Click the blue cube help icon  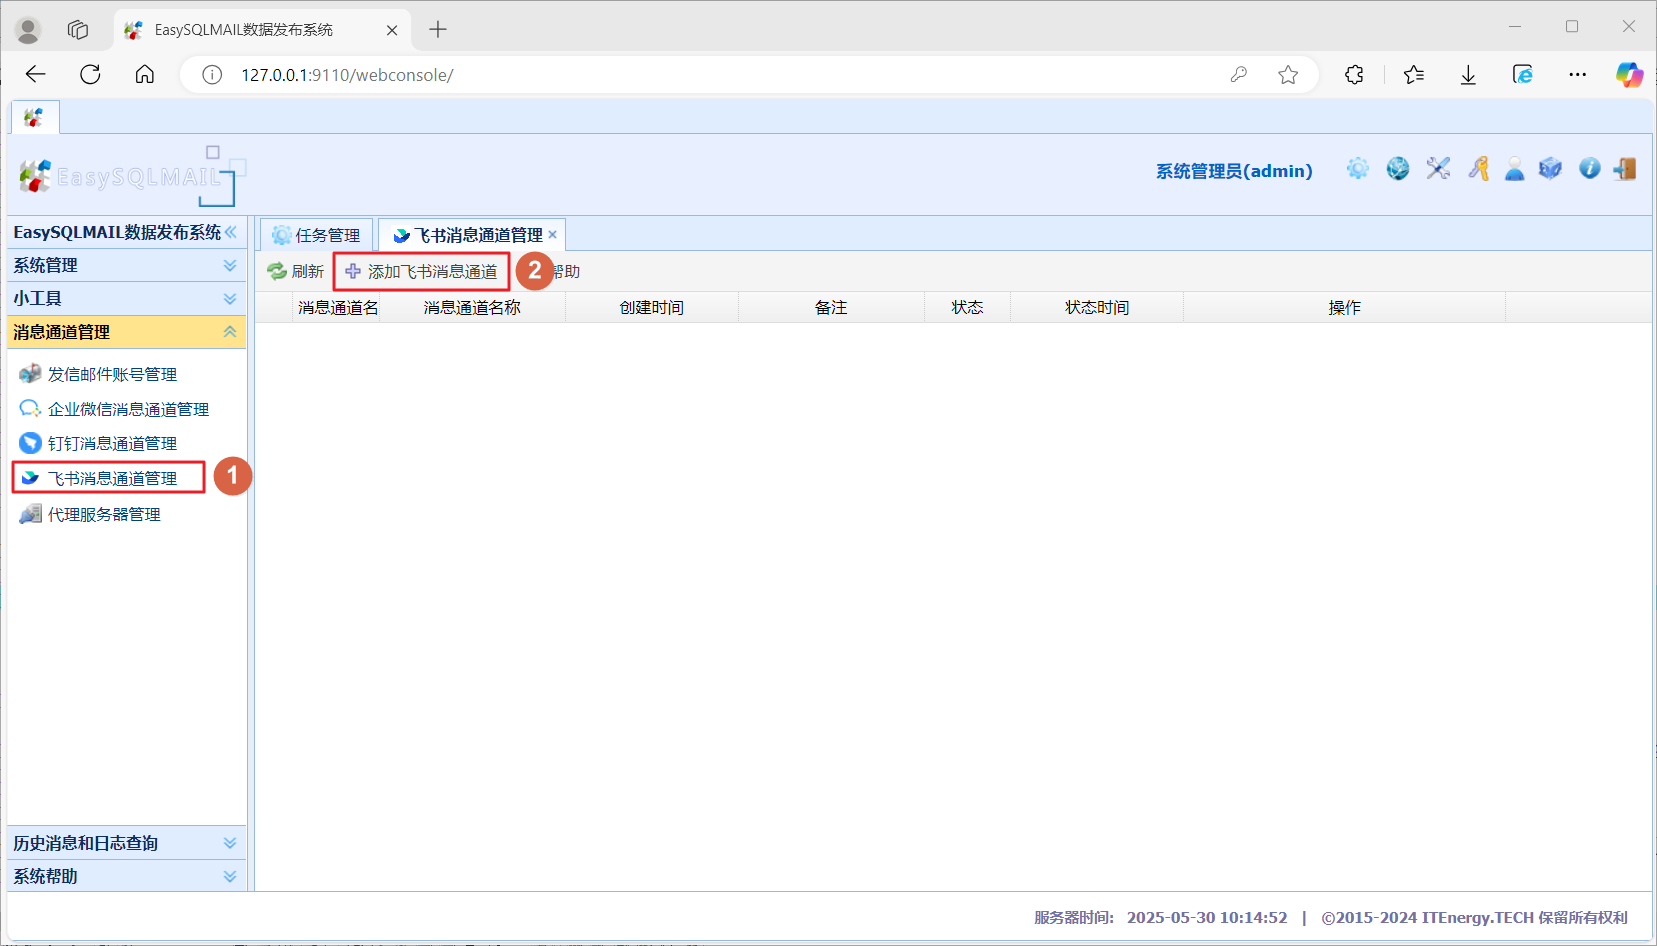[x=1551, y=169]
